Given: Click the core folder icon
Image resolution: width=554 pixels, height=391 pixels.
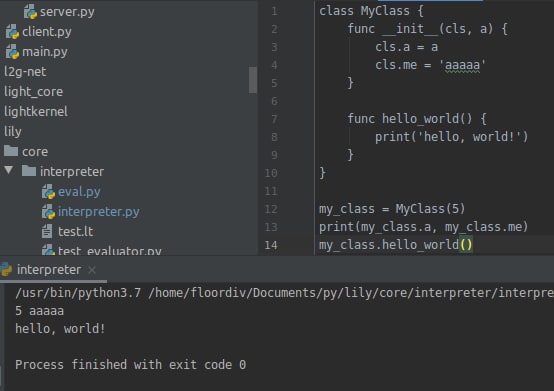Looking at the screenshot, I should [11, 151].
